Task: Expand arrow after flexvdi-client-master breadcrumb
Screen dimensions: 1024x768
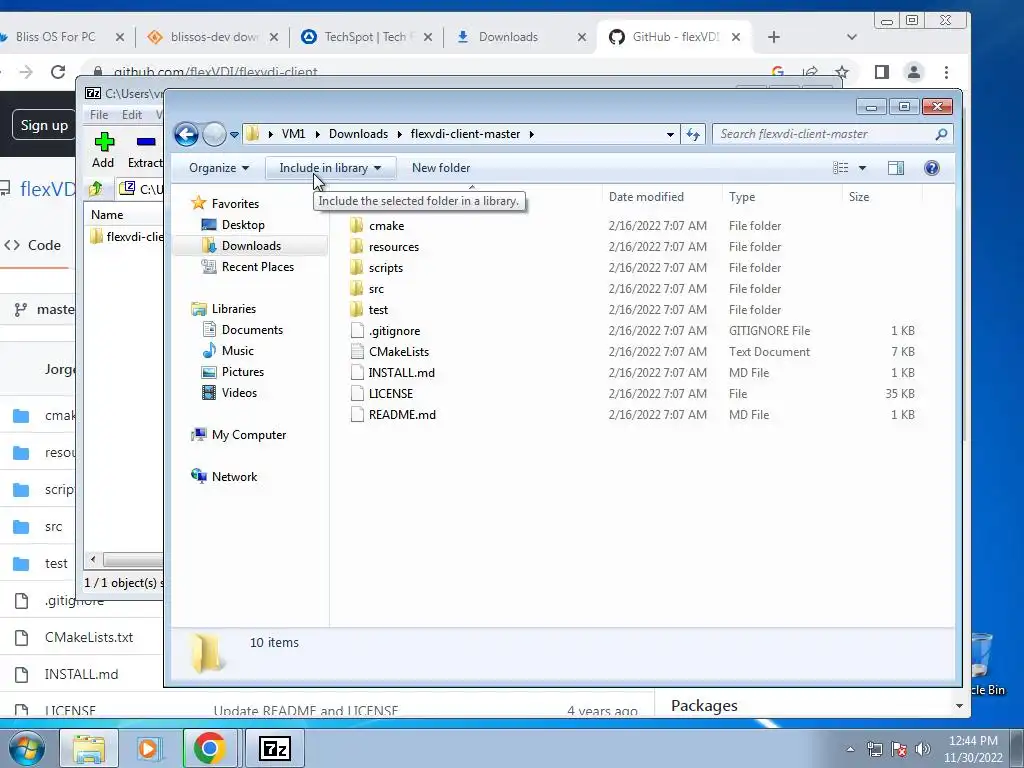Action: pyautogui.click(x=532, y=135)
